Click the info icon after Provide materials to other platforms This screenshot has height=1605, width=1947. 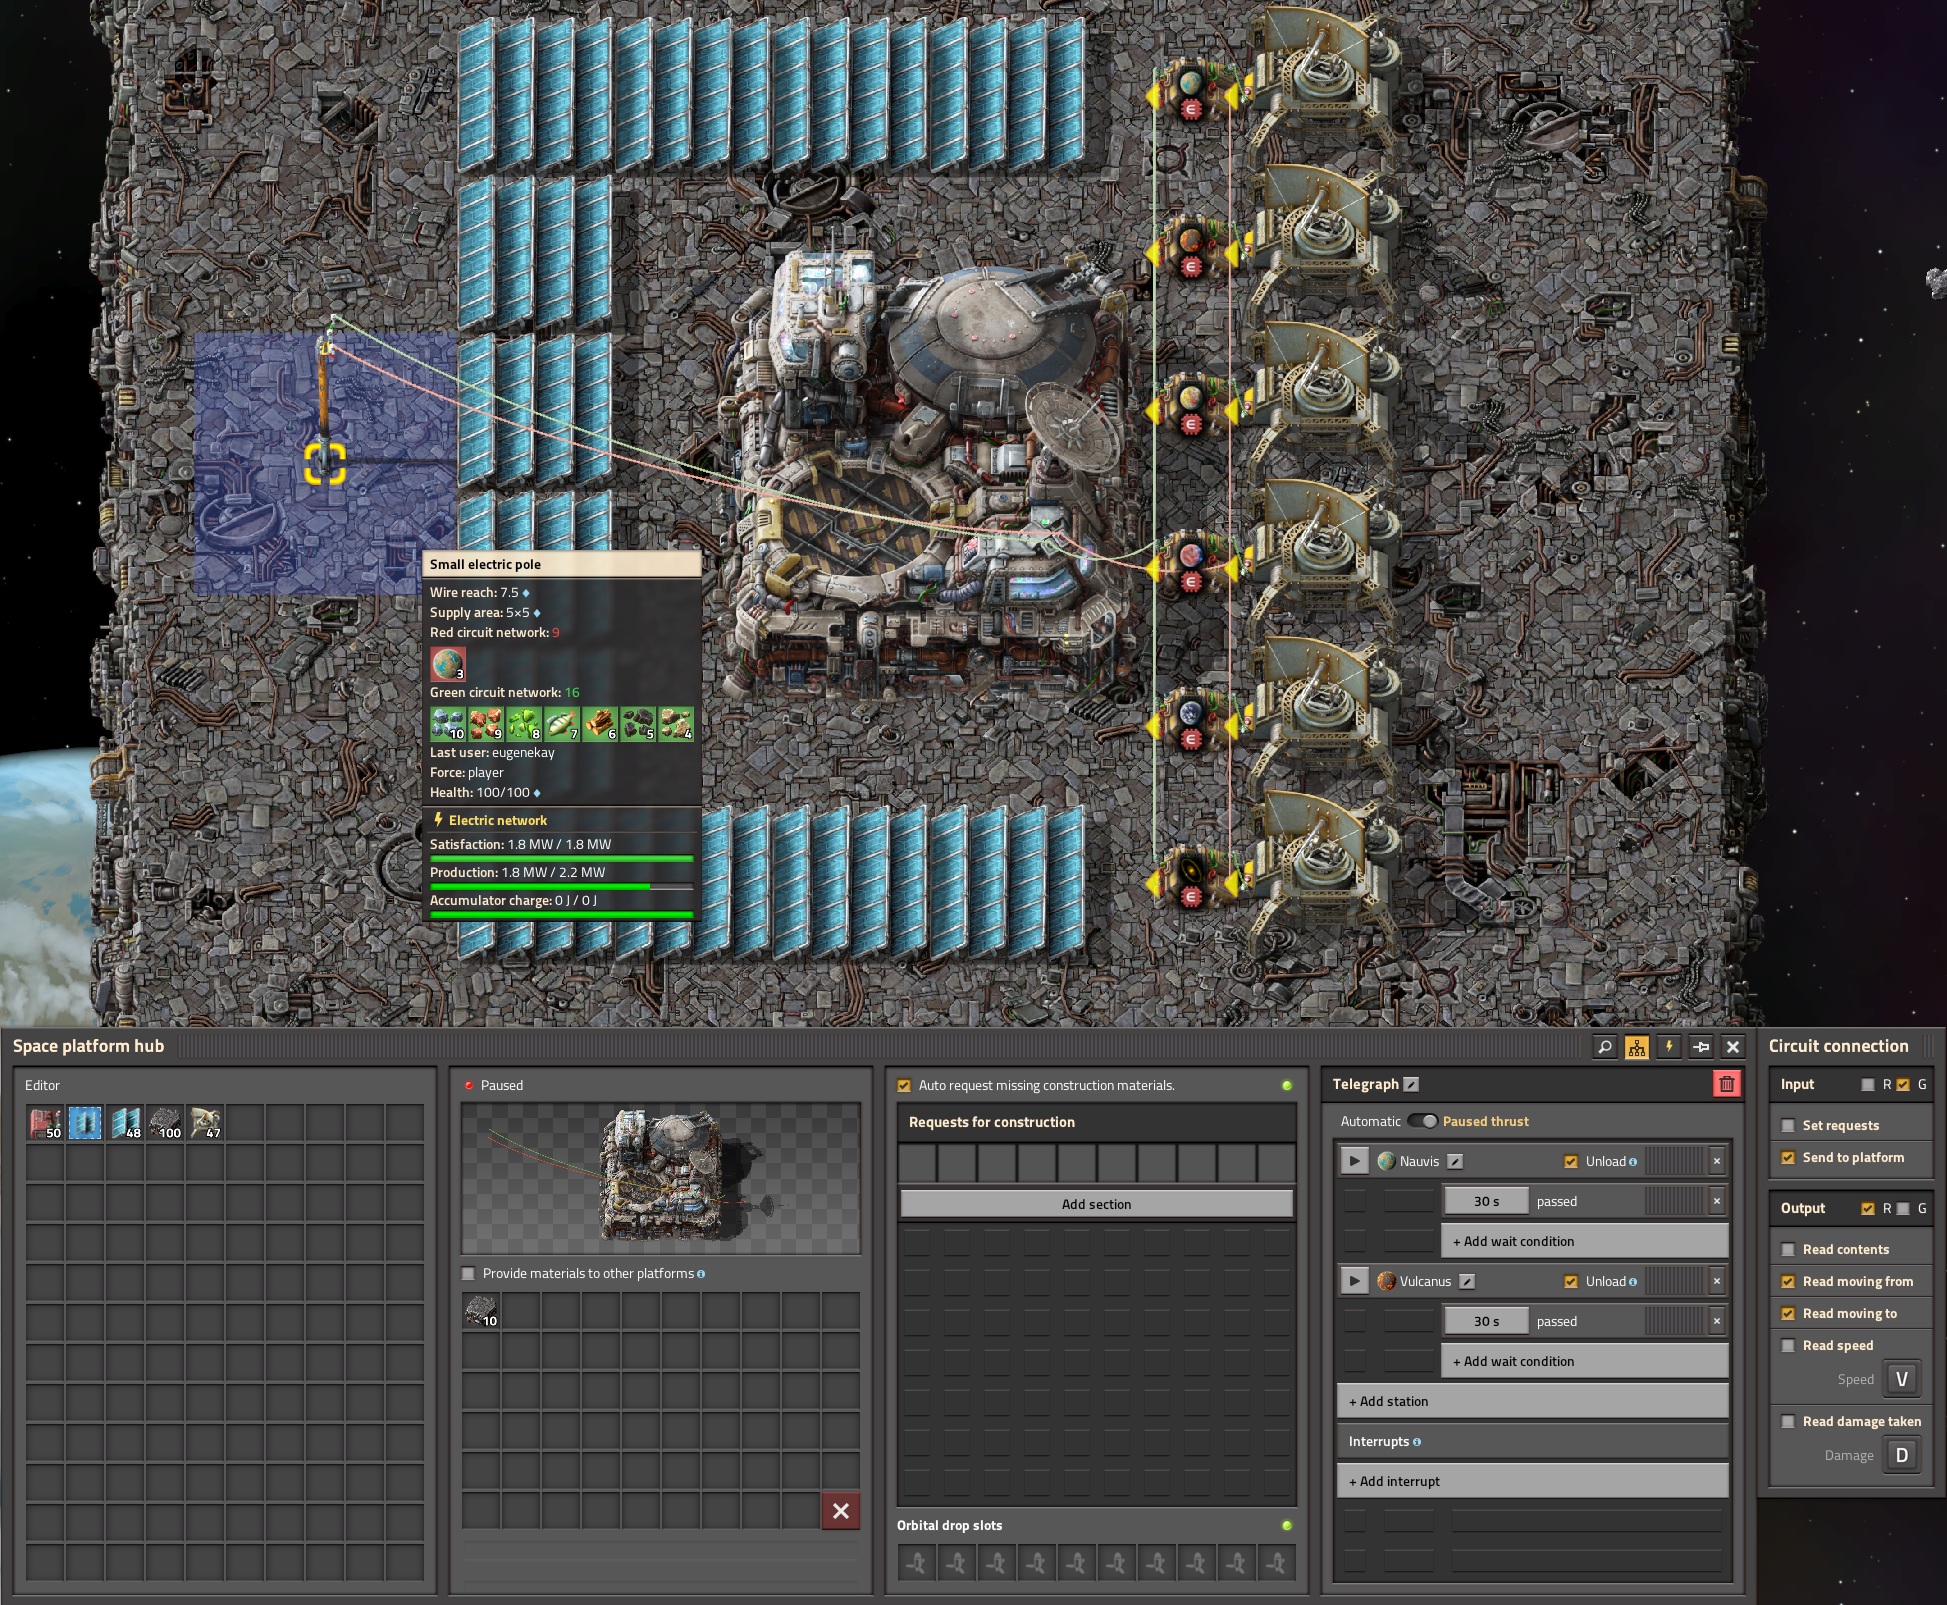[701, 1274]
